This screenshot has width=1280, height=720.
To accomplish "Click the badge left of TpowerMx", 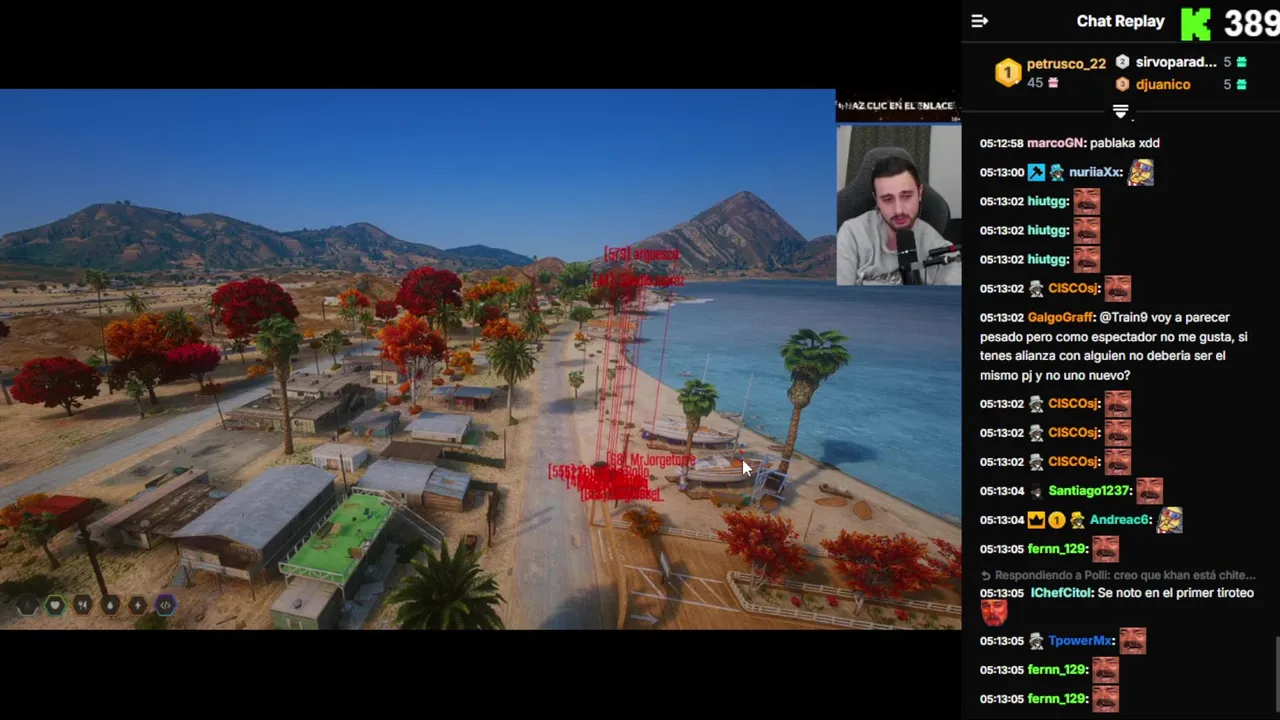I will pyautogui.click(x=1036, y=641).
